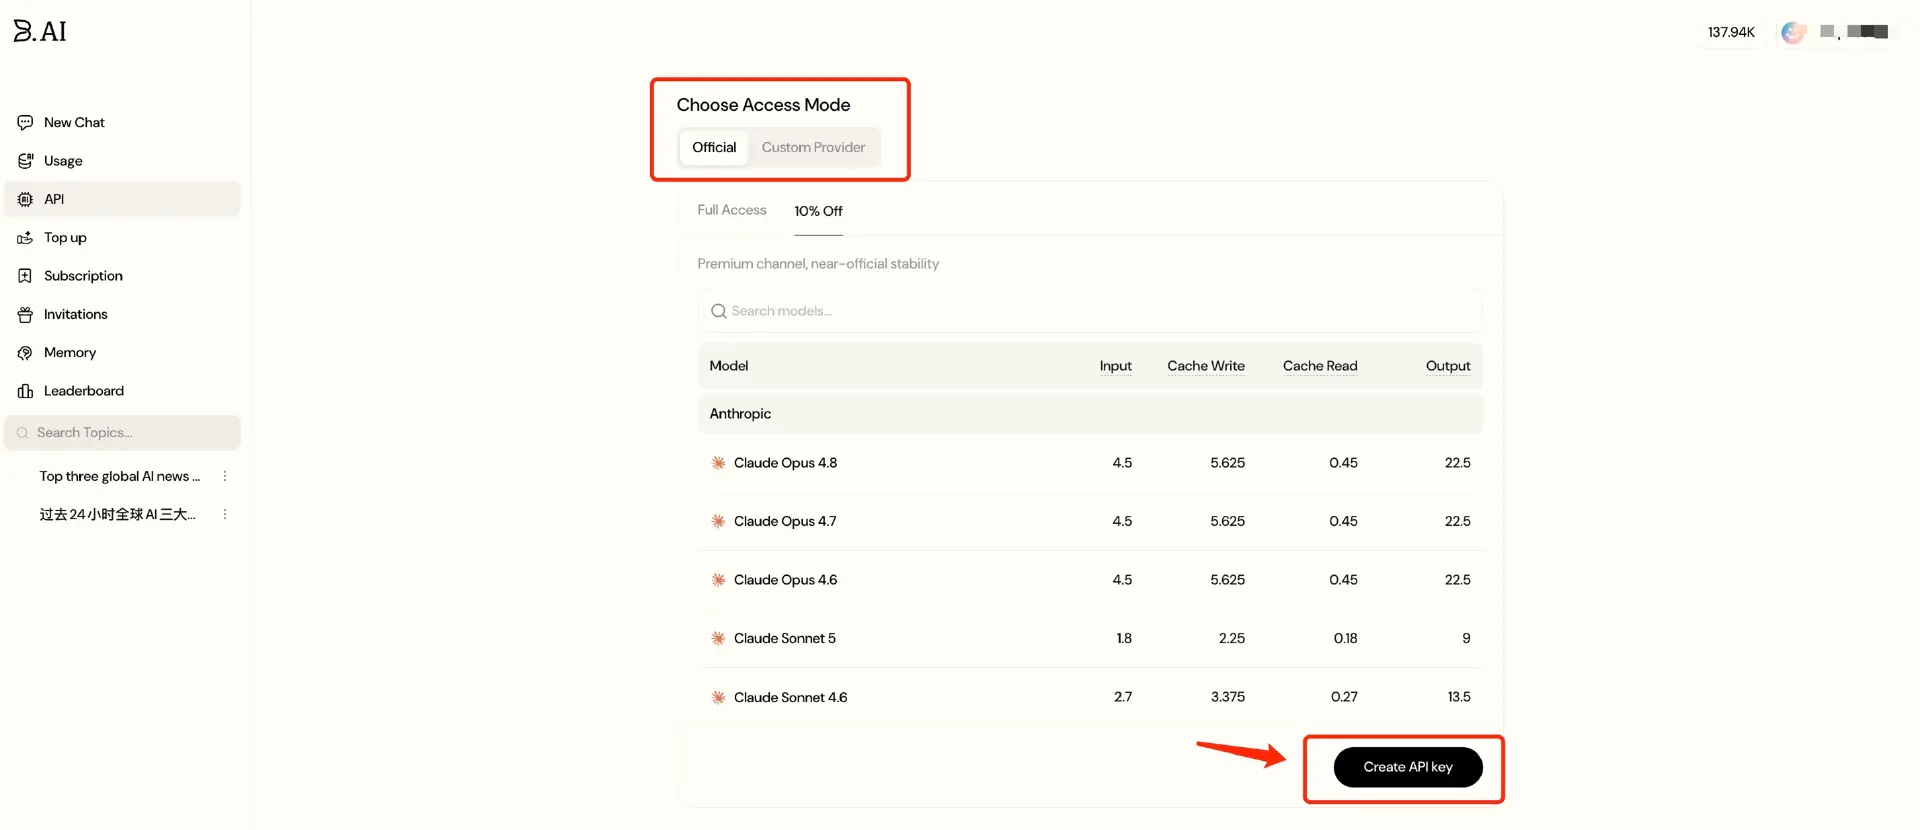Select the 10% Off tab
This screenshot has height=830, width=1920.
(818, 211)
